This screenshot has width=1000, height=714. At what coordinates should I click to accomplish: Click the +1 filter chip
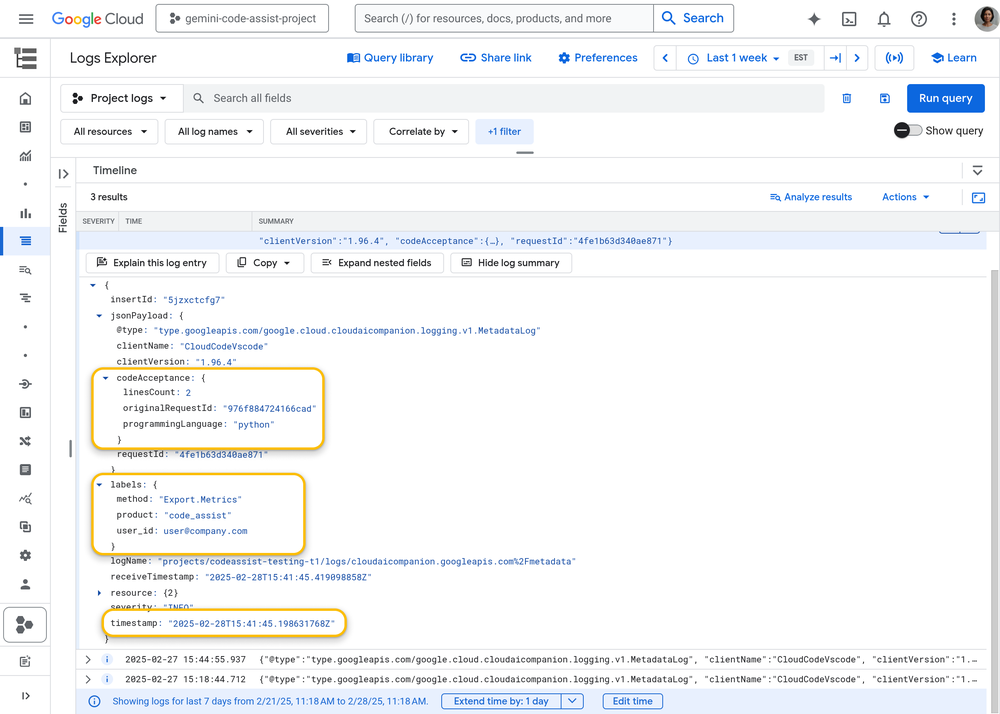[x=504, y=131]
